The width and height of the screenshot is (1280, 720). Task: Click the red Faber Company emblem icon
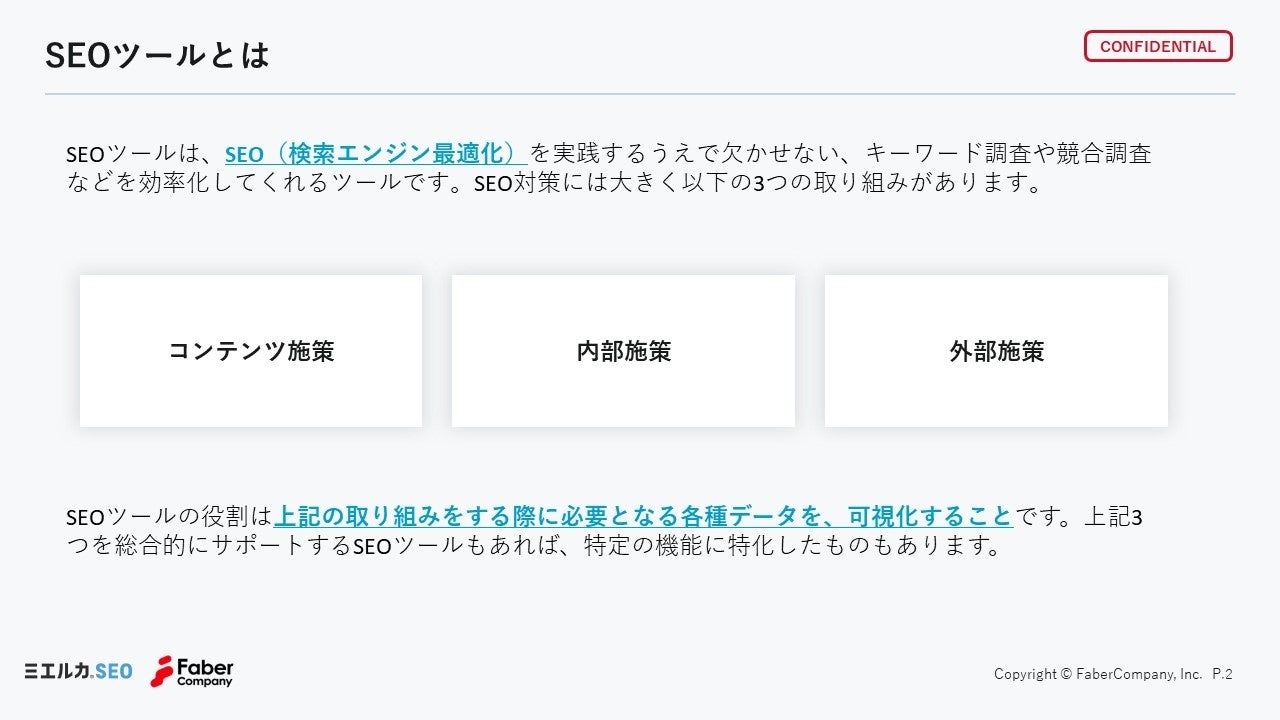tap(162, 671)
